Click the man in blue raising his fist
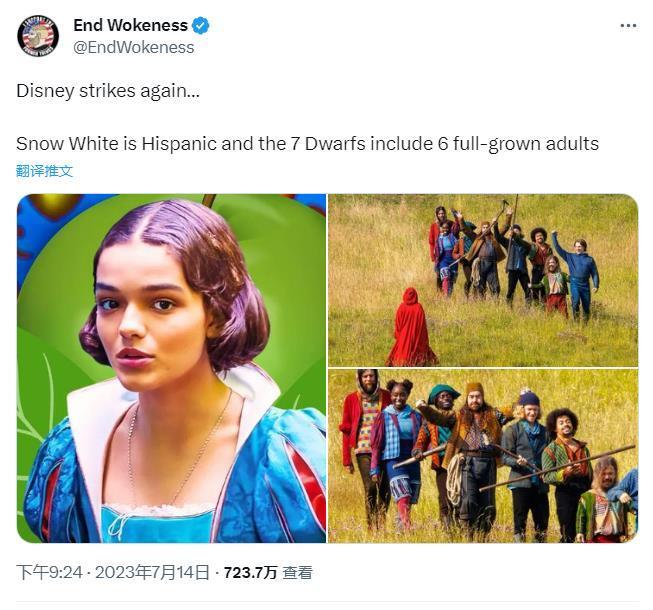 578,276
